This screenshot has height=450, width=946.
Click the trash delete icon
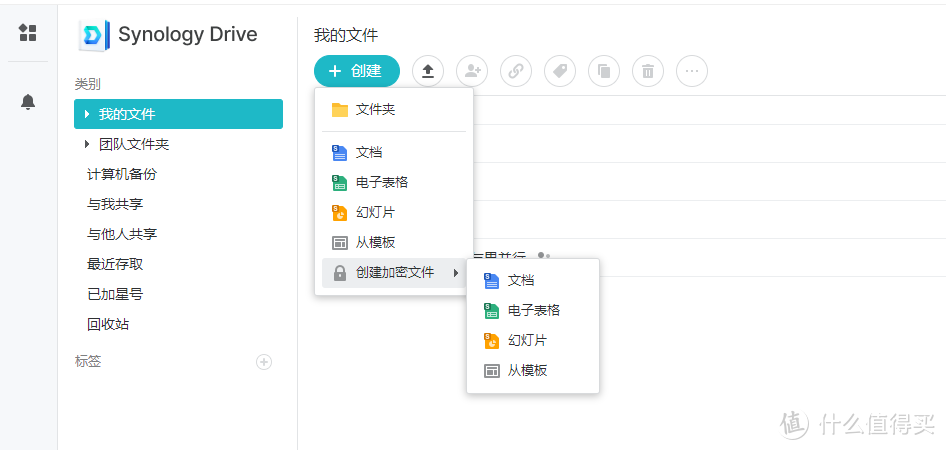point(648,71)
